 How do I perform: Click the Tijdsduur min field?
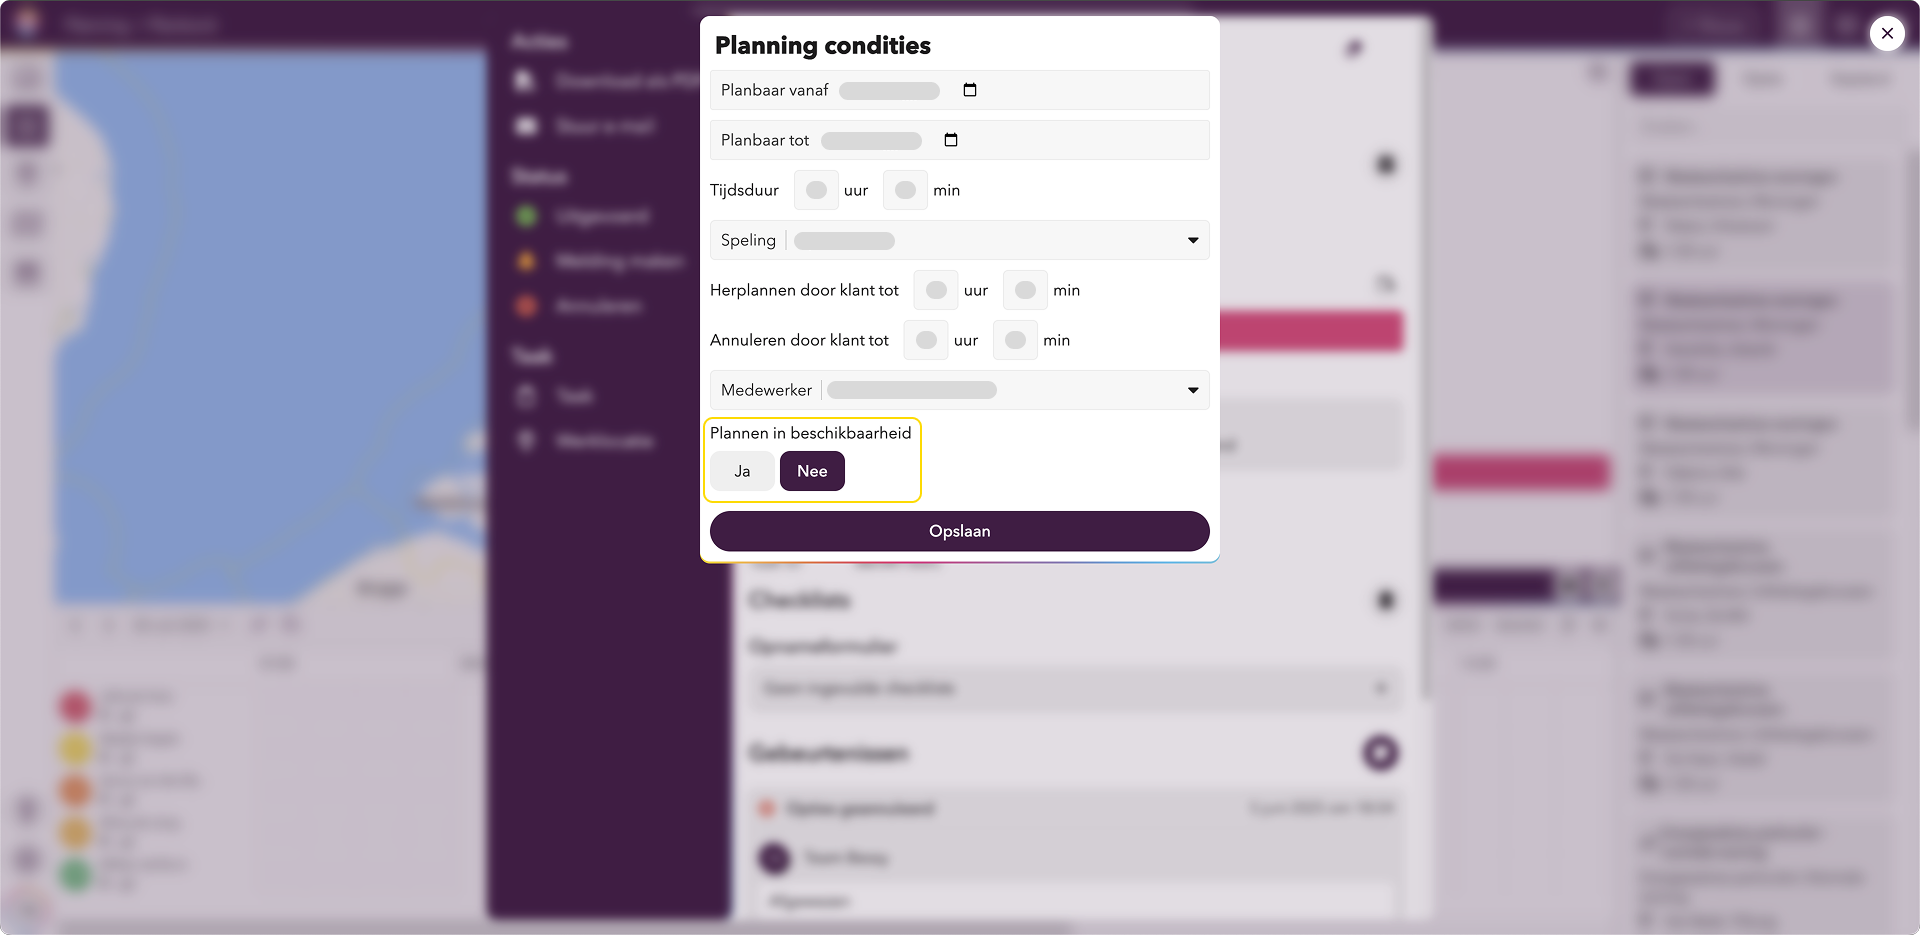tap(905, 190)
